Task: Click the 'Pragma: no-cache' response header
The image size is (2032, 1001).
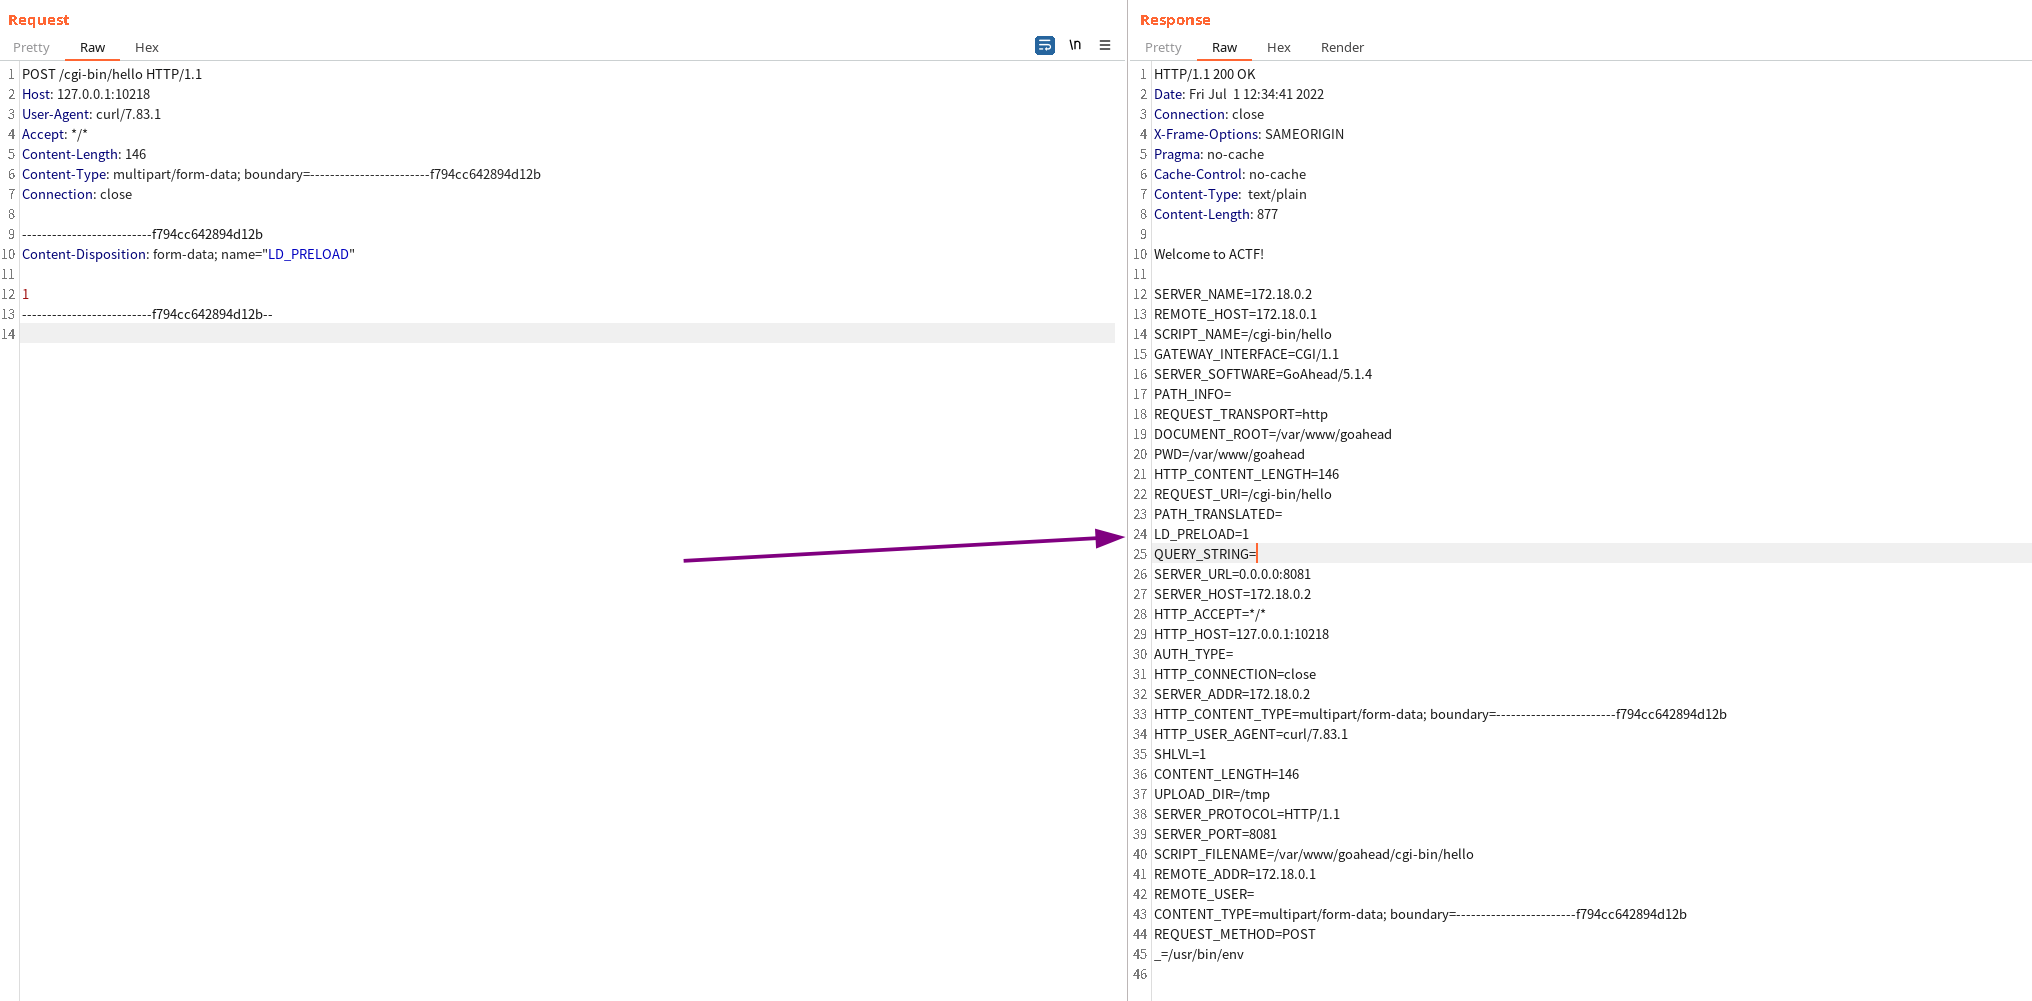Action: pyautogui.click(x=1209, y=154)
